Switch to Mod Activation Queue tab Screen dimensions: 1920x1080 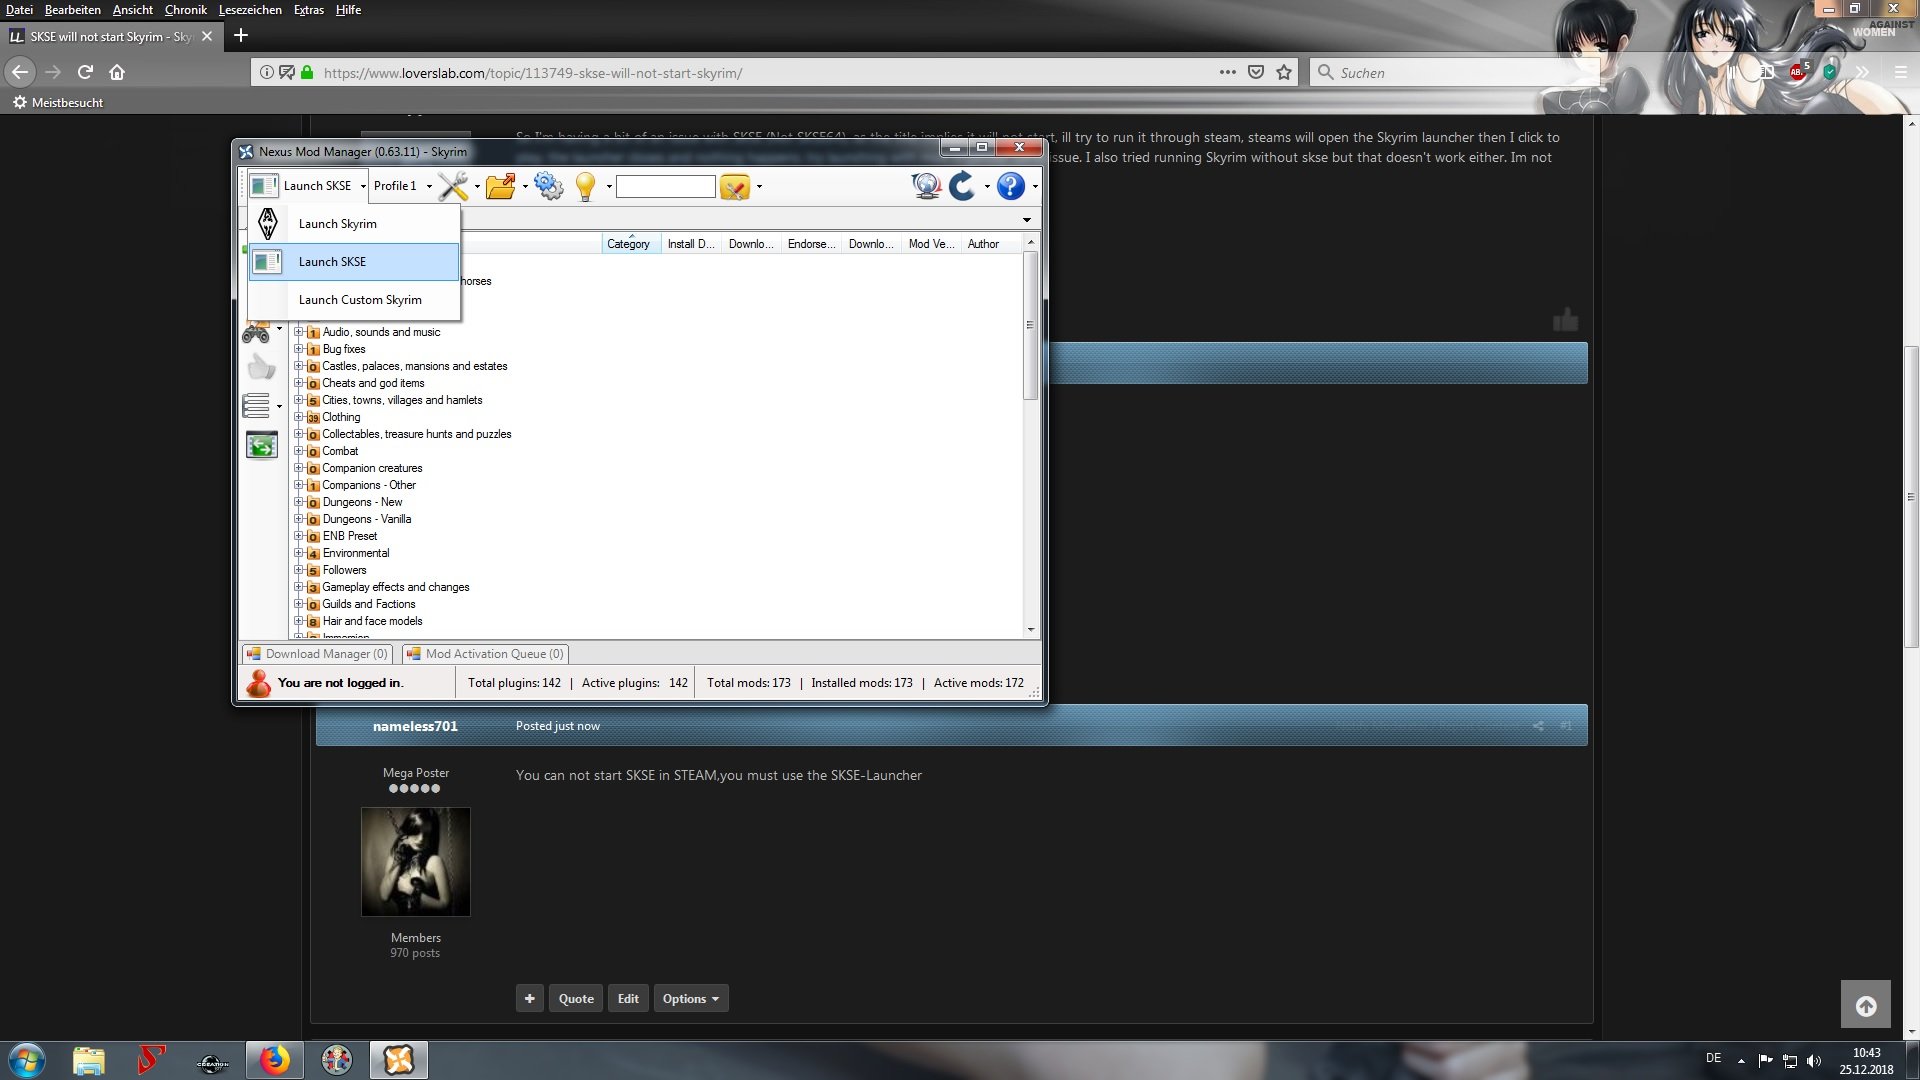coord(485,654)
